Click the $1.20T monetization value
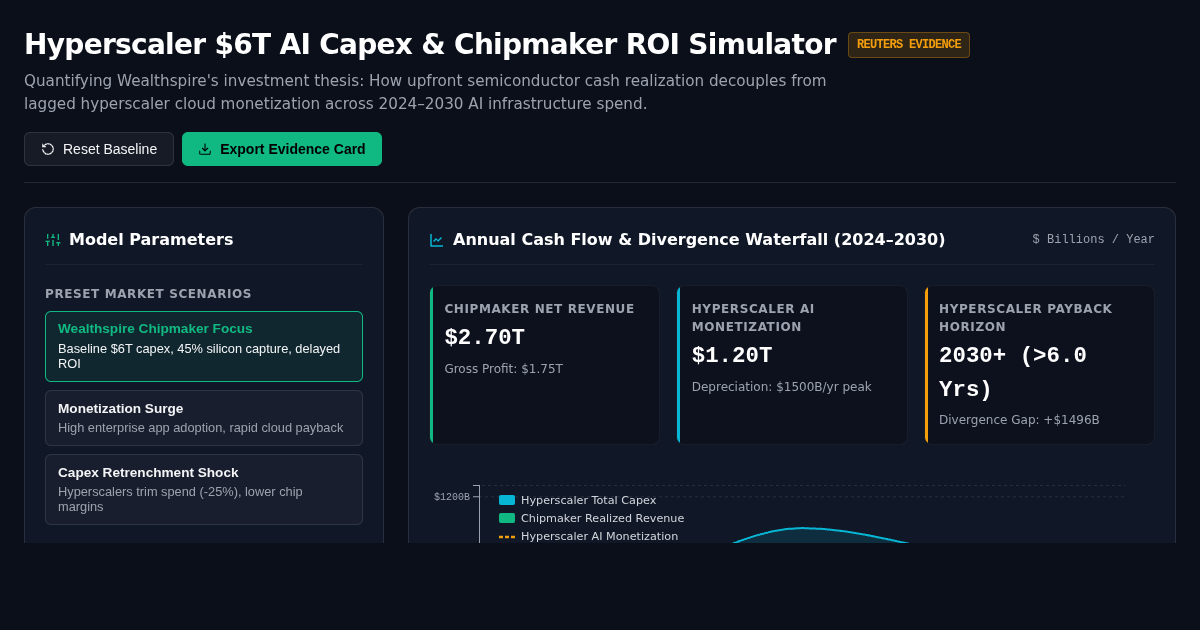The image size is (1200, 630). point(732,356)
